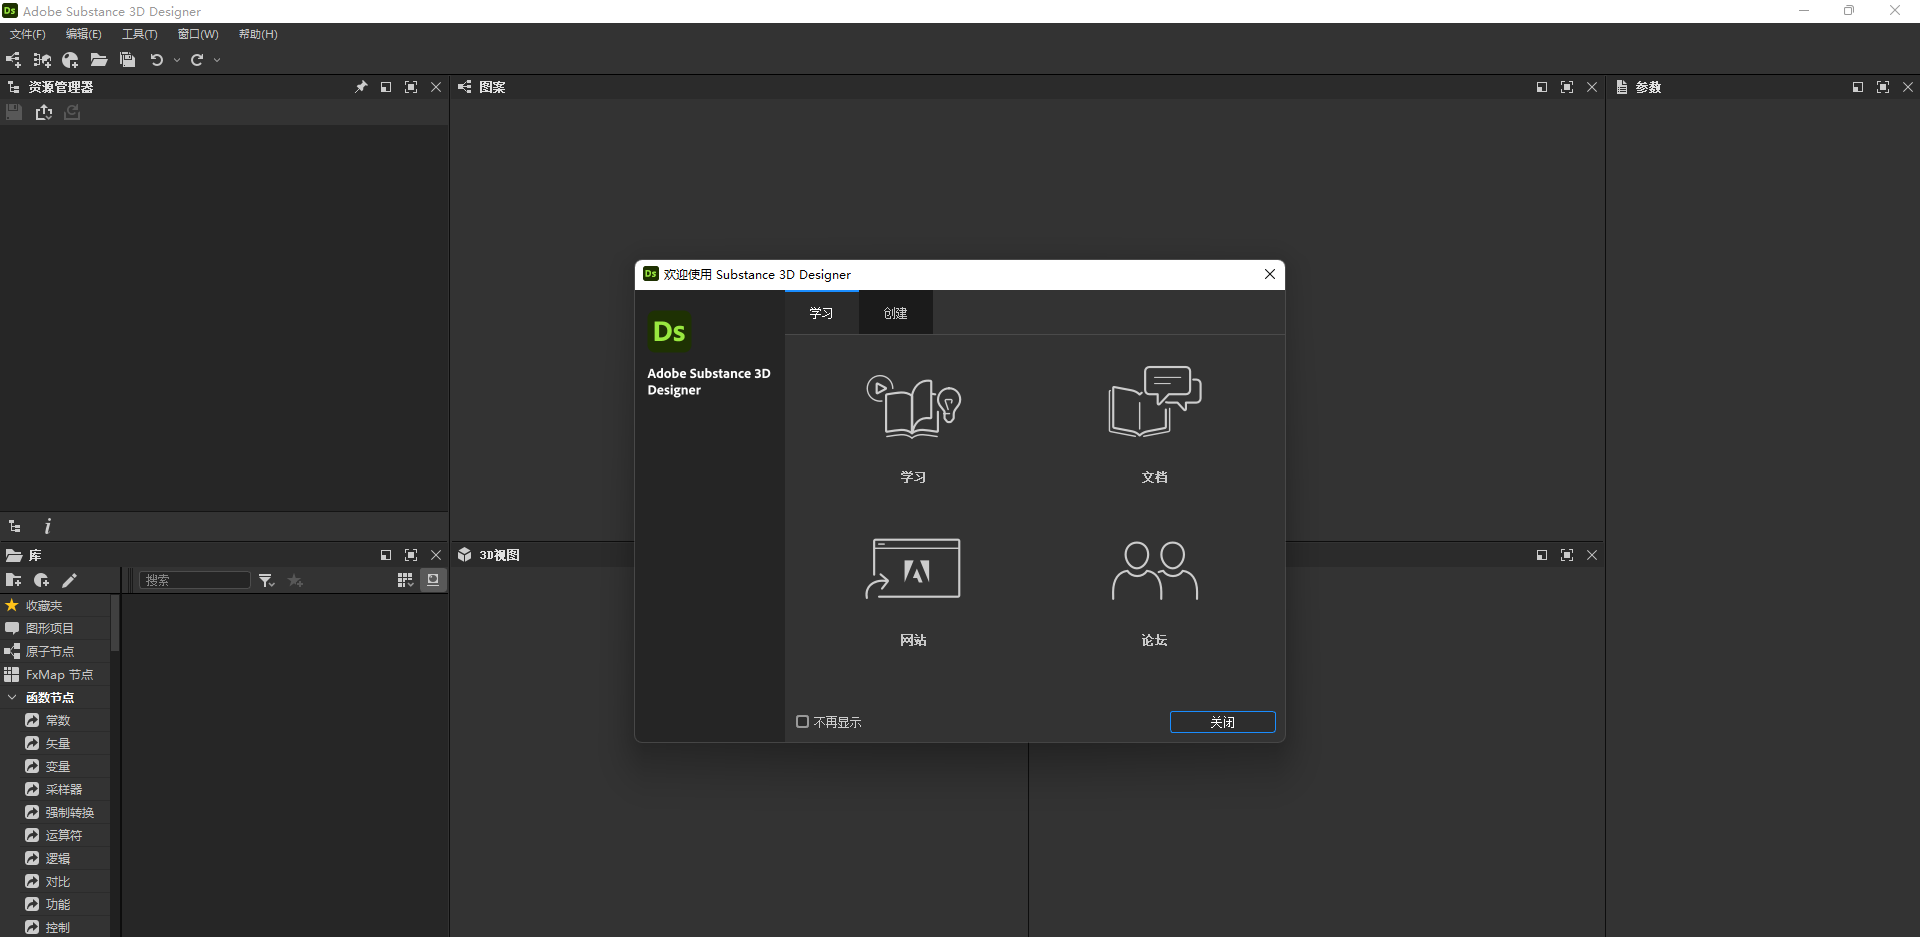Viewport: 1920px width, 937px height.
Task: Click the add folder icon in library
Action: coord(13,580)
